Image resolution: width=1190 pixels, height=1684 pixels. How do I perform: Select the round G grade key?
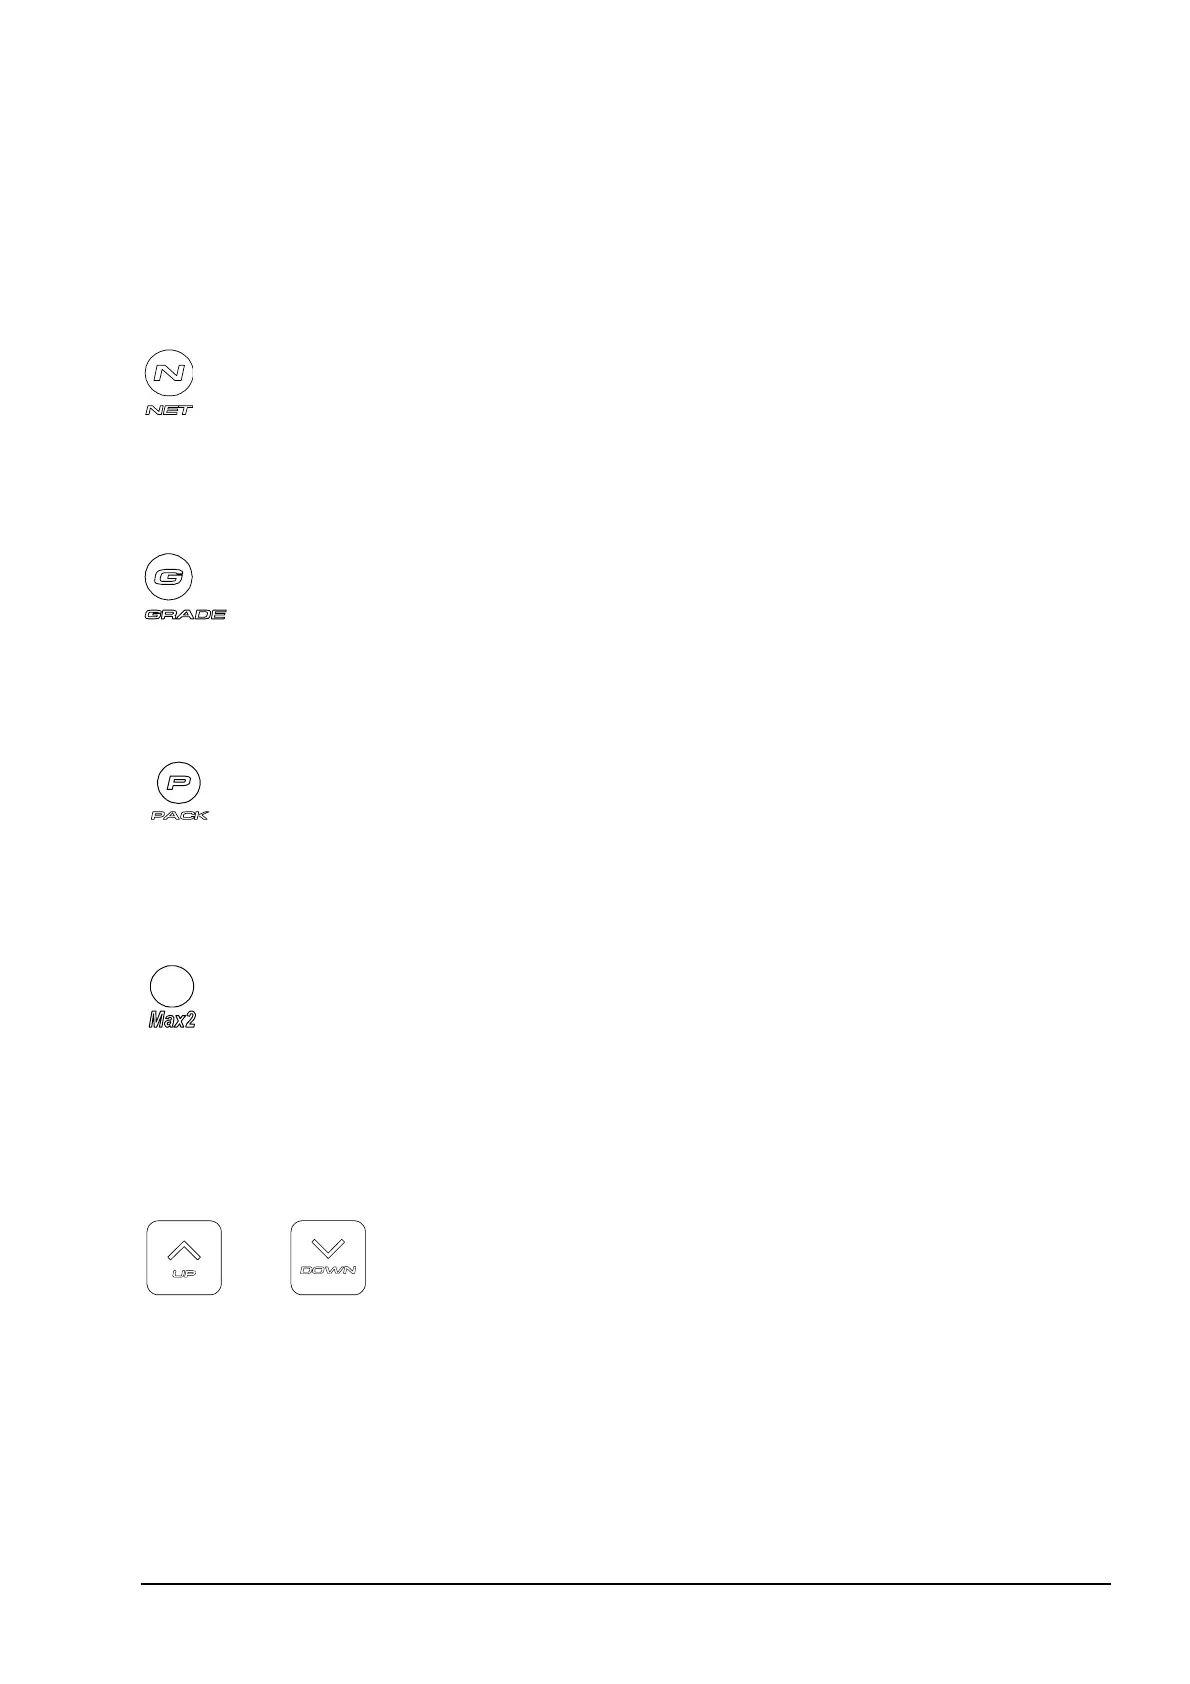point(169,577)
